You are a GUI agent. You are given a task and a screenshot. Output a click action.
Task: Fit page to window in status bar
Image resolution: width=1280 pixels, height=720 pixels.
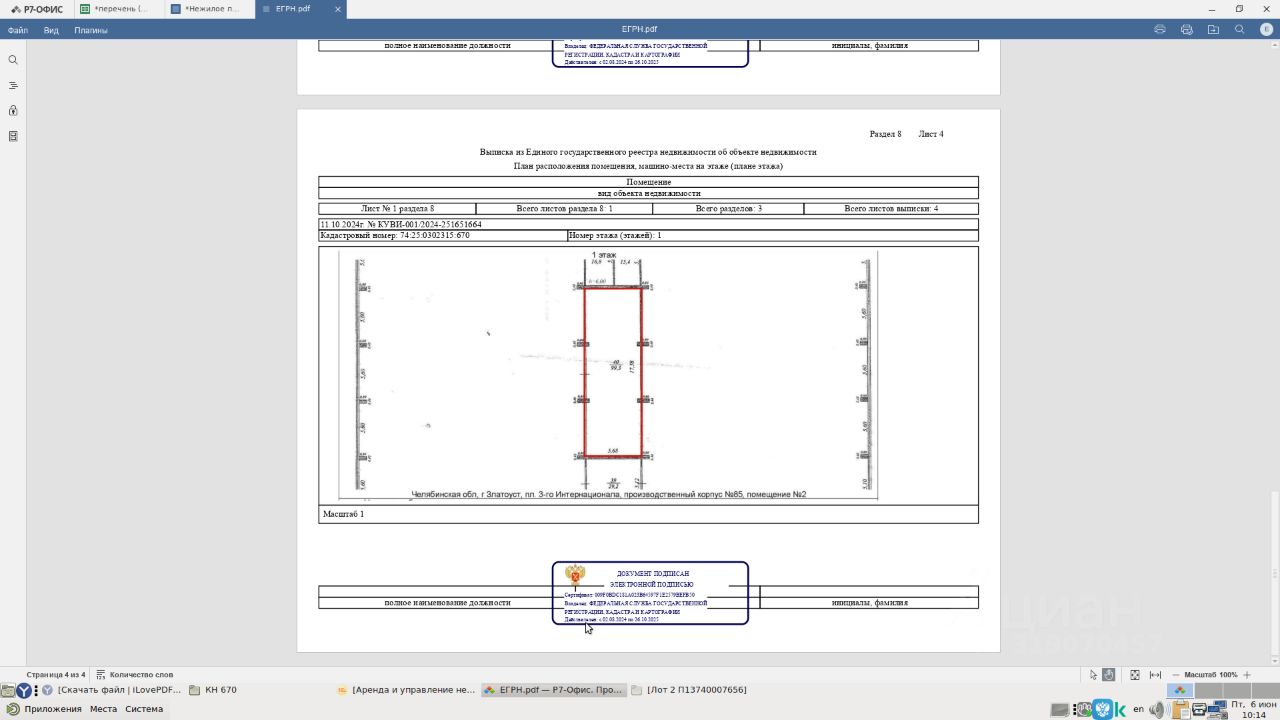click(x=1135, y=675)
